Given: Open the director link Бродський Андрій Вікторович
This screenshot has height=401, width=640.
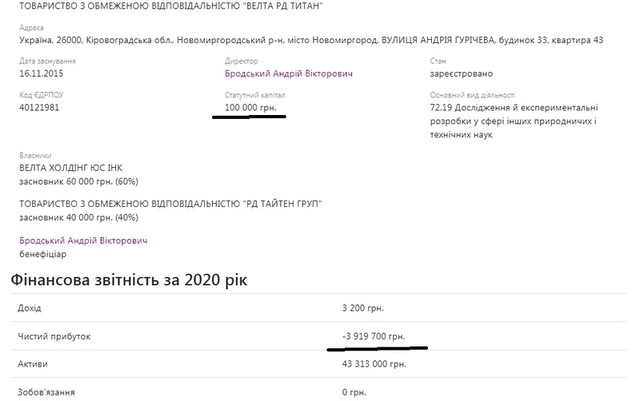Looking at the screenshot, I should pos(289,74).
